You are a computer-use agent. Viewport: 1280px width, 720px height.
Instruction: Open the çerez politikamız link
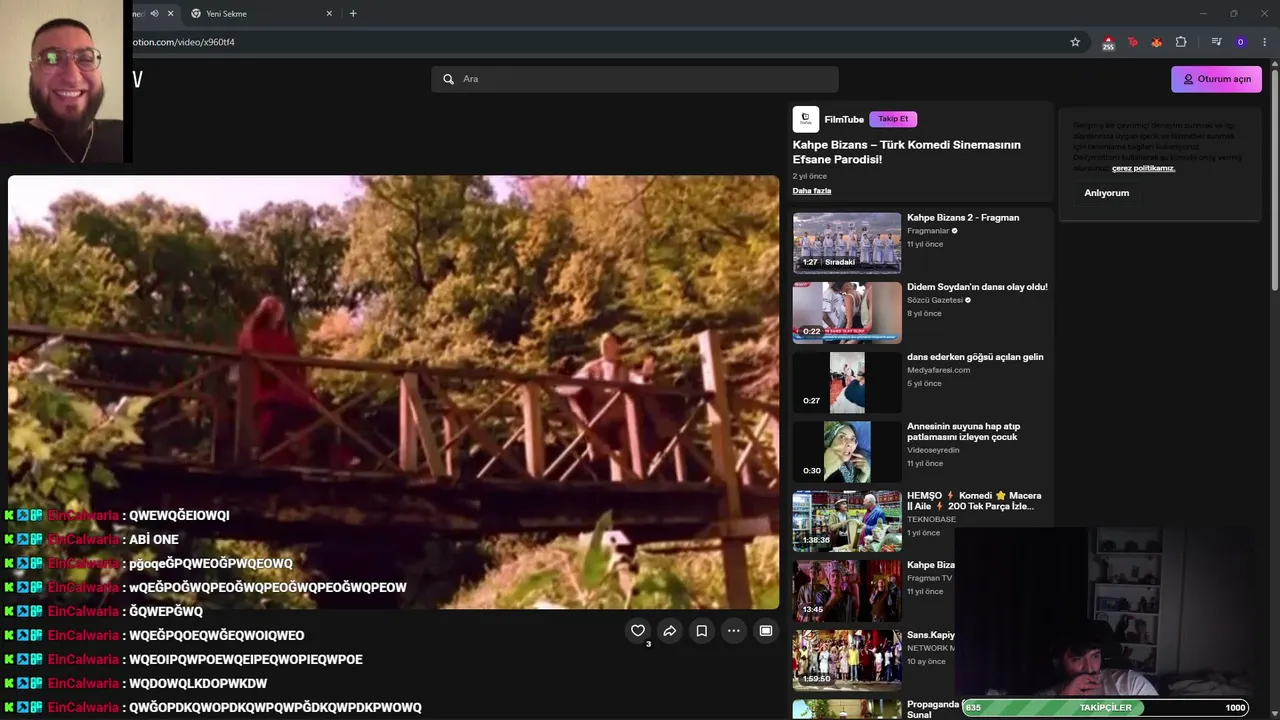(x=1143, y=168)
